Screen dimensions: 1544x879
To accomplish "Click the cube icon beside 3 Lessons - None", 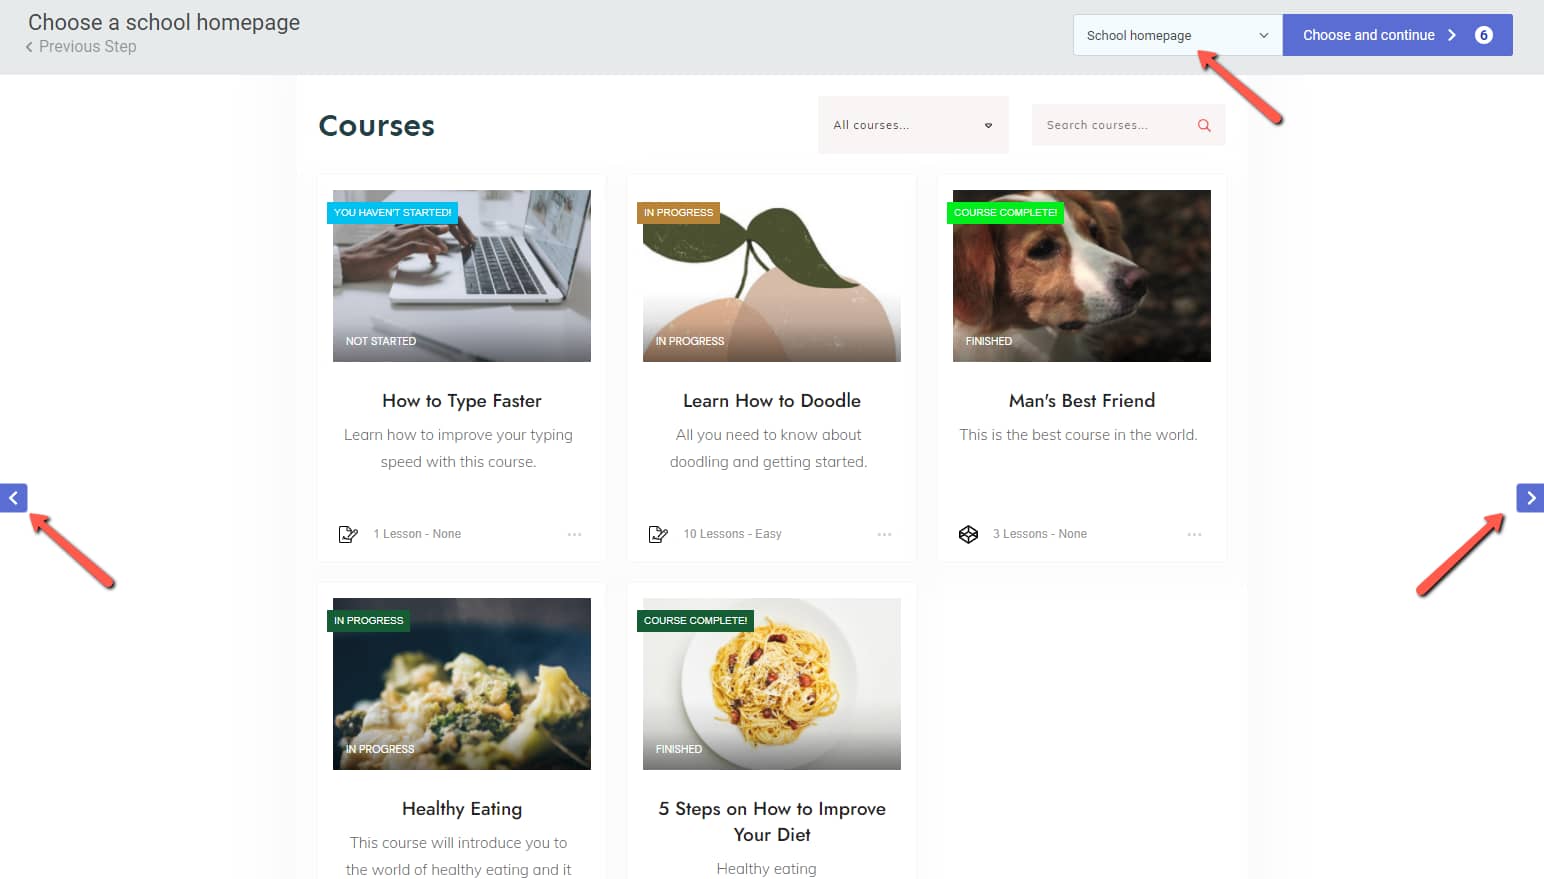I will point(968,534).
